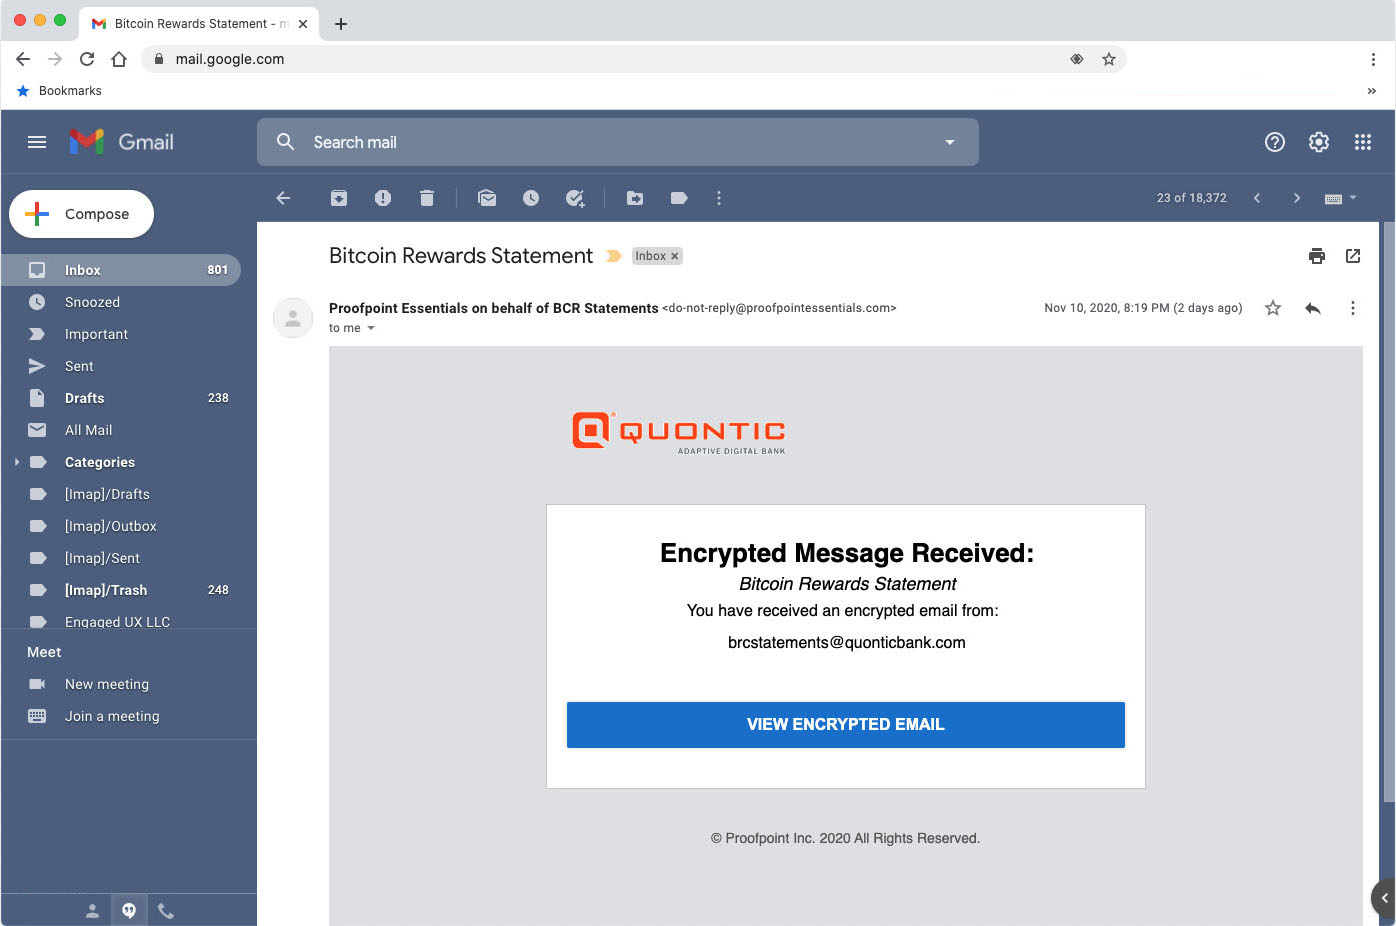The height and width of the screenshot is (926, 1396).
Task: Toggle the importance marker beside subject
Action: (x=614, y=256)
